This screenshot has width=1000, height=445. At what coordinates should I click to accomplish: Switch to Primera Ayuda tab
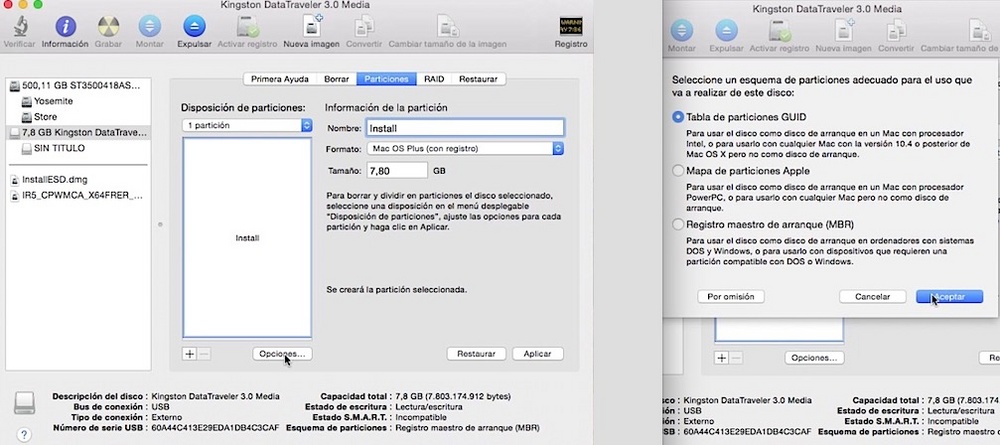[x=279, y=79]
